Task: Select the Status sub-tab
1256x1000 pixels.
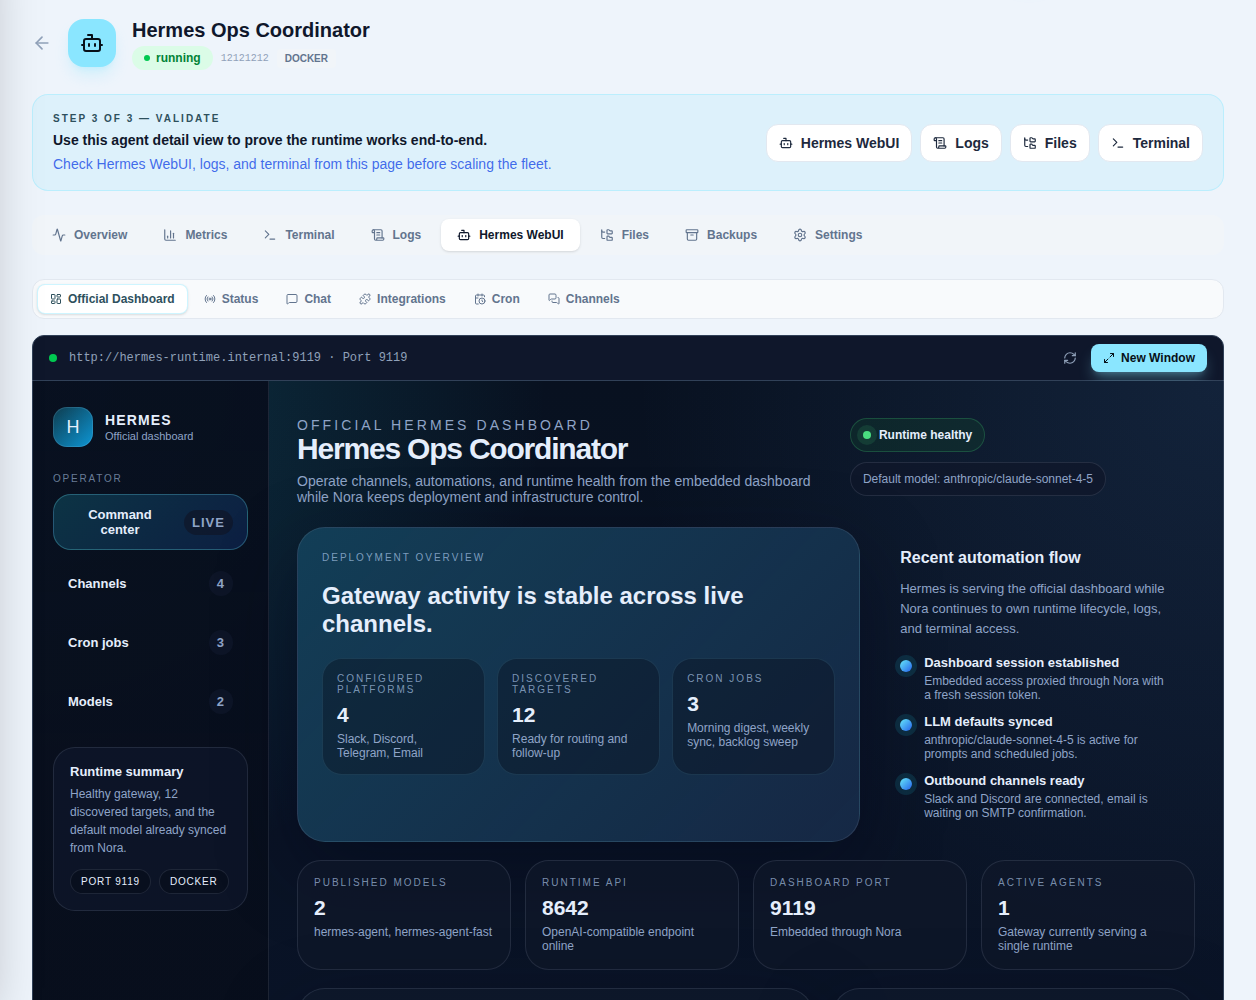Action: [x=231, y=299]
